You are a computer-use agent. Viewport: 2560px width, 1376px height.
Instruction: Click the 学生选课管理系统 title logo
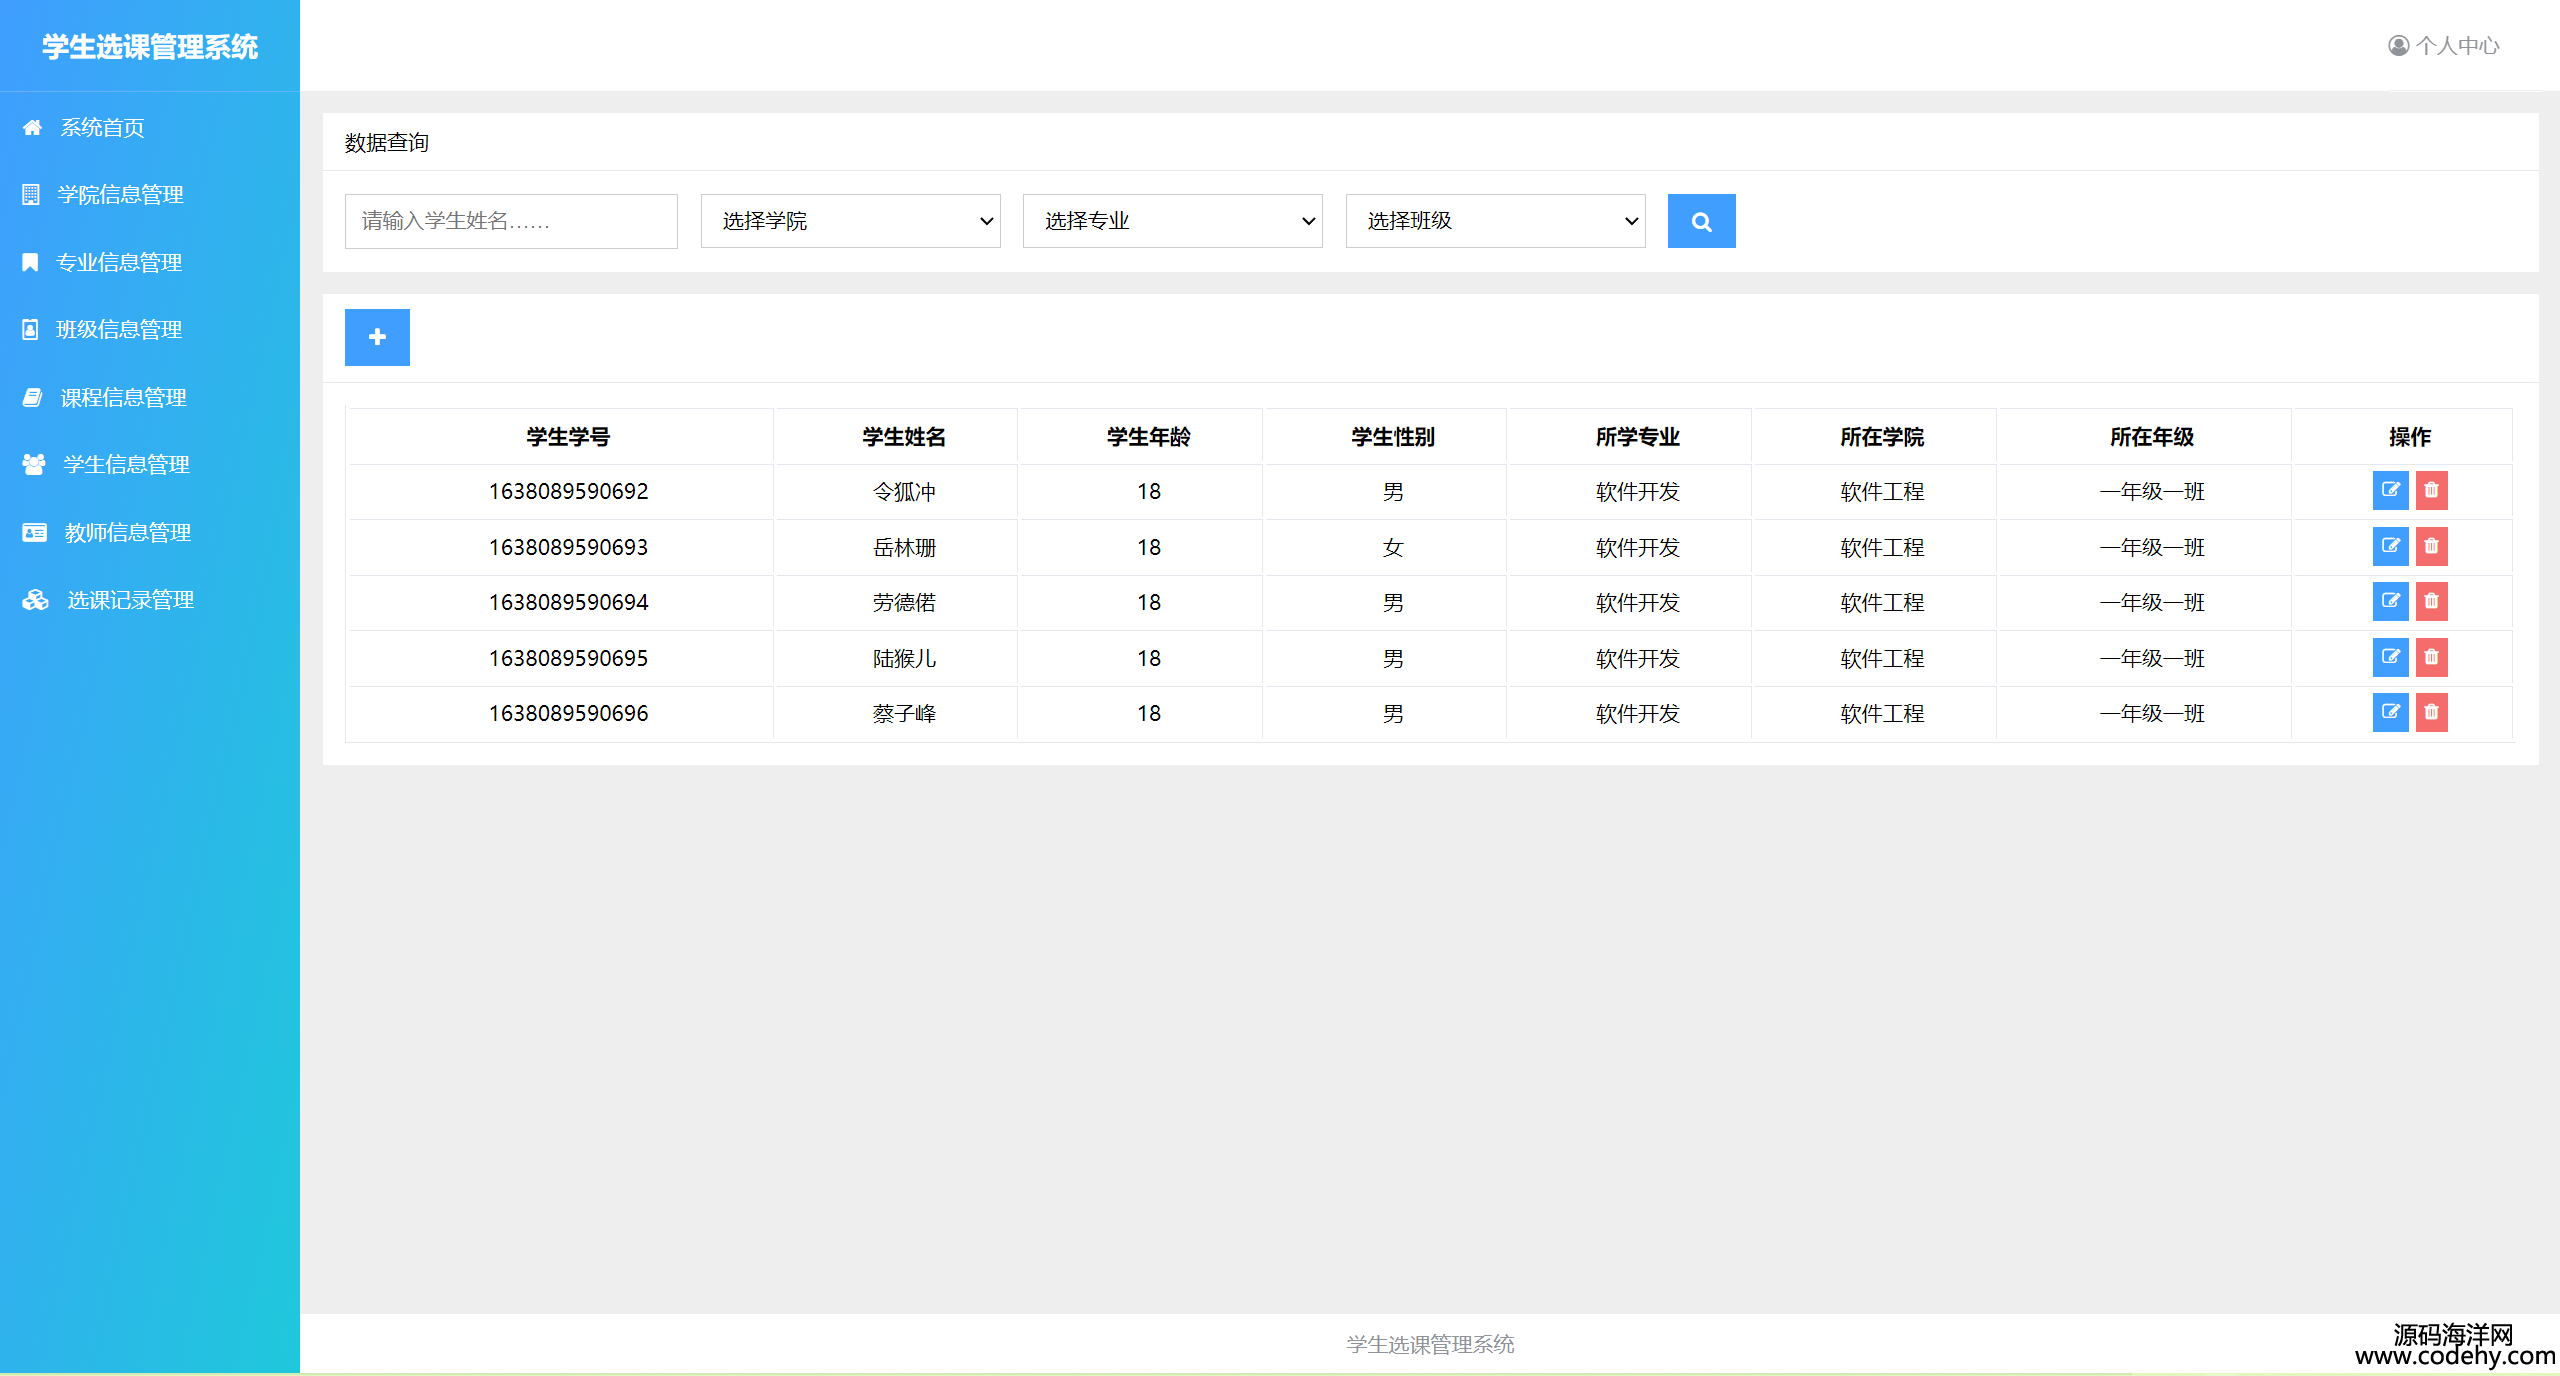[150, 47]
